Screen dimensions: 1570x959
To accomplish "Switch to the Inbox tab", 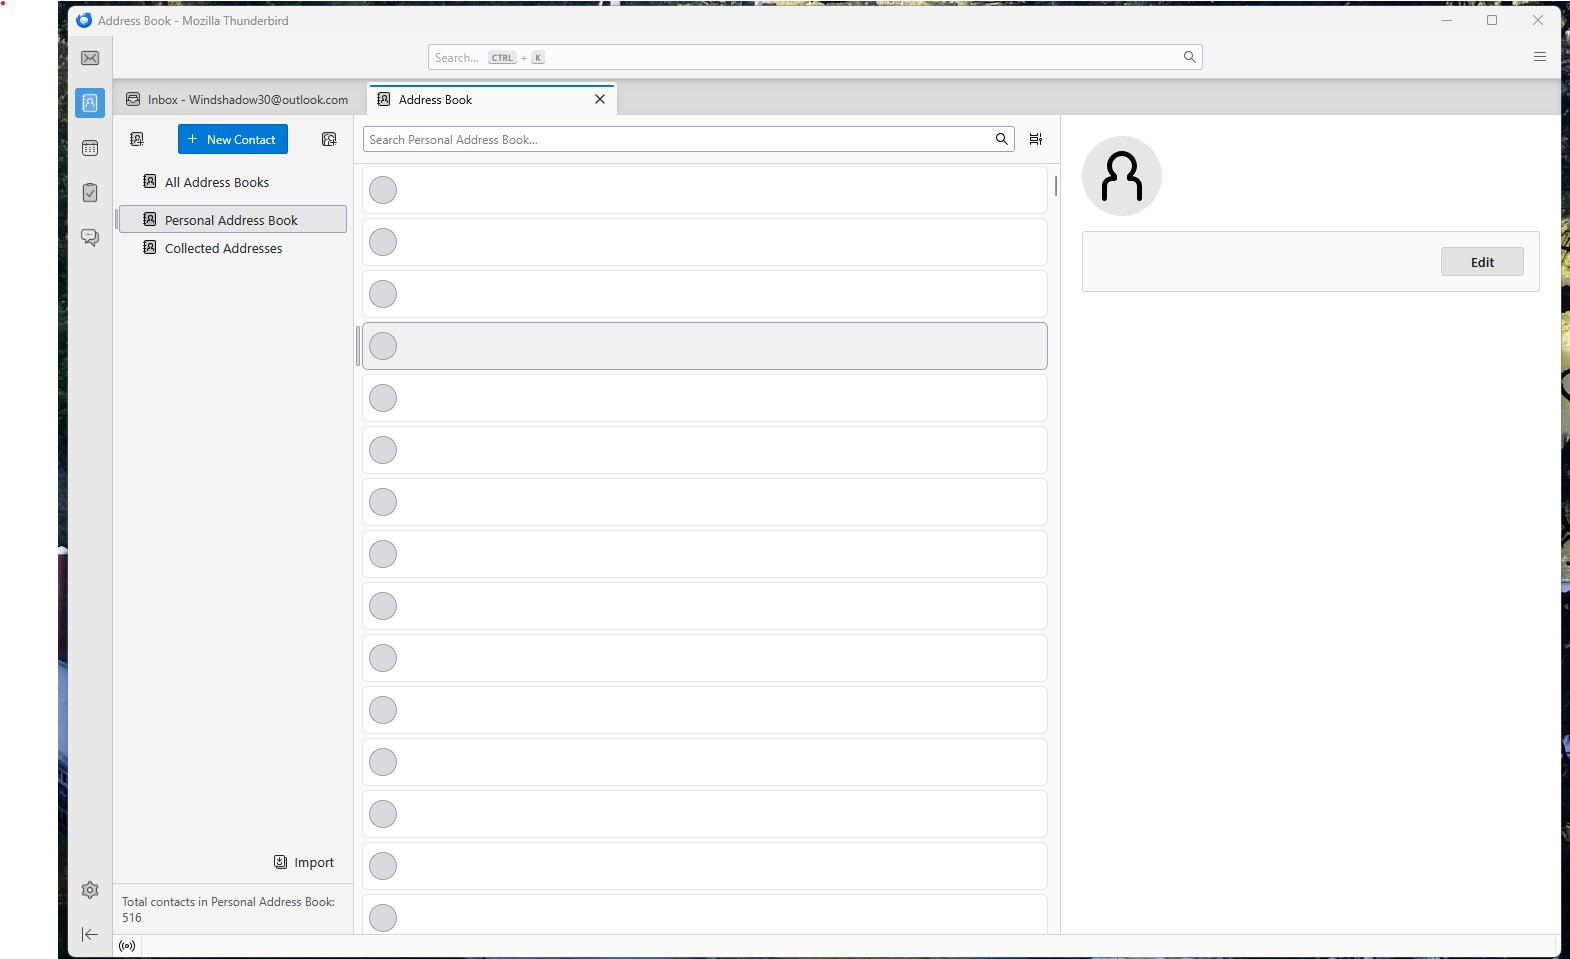I will (x=238, y=99).
